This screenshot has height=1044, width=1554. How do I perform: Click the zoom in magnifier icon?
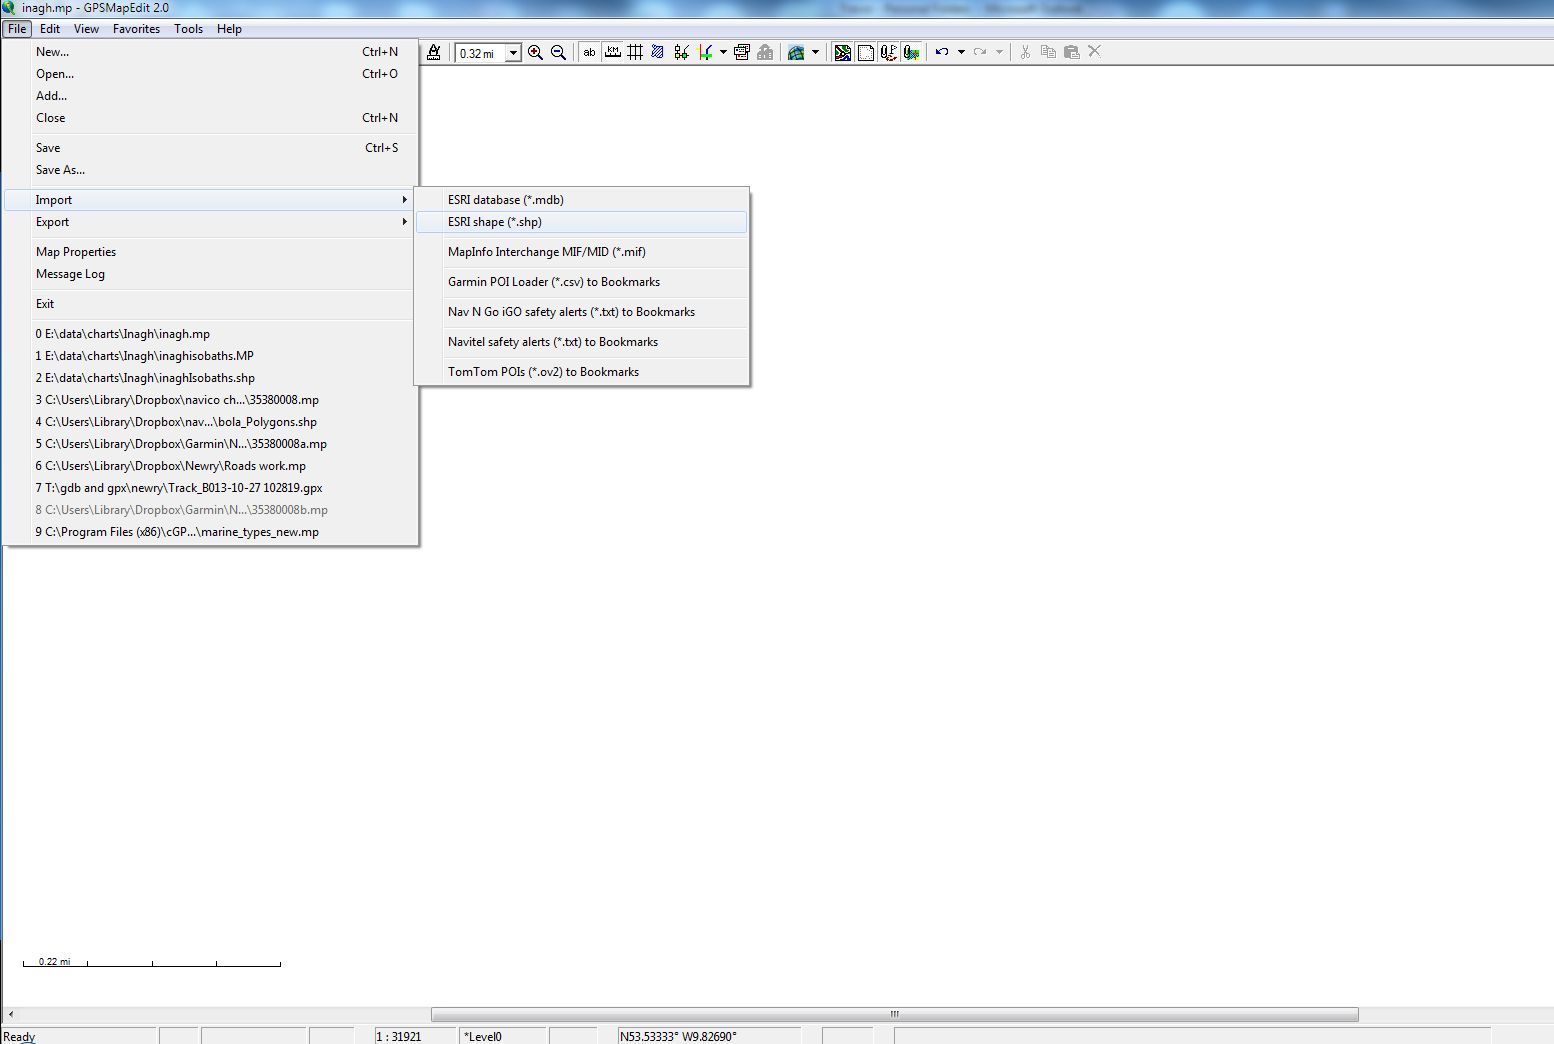pos(535,52)
